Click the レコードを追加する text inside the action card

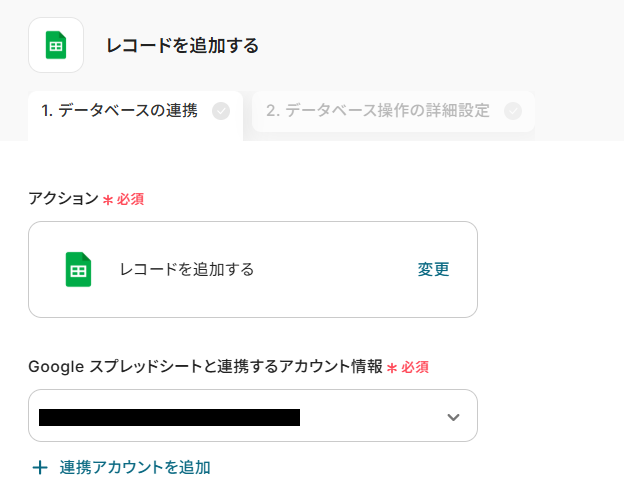187,269
